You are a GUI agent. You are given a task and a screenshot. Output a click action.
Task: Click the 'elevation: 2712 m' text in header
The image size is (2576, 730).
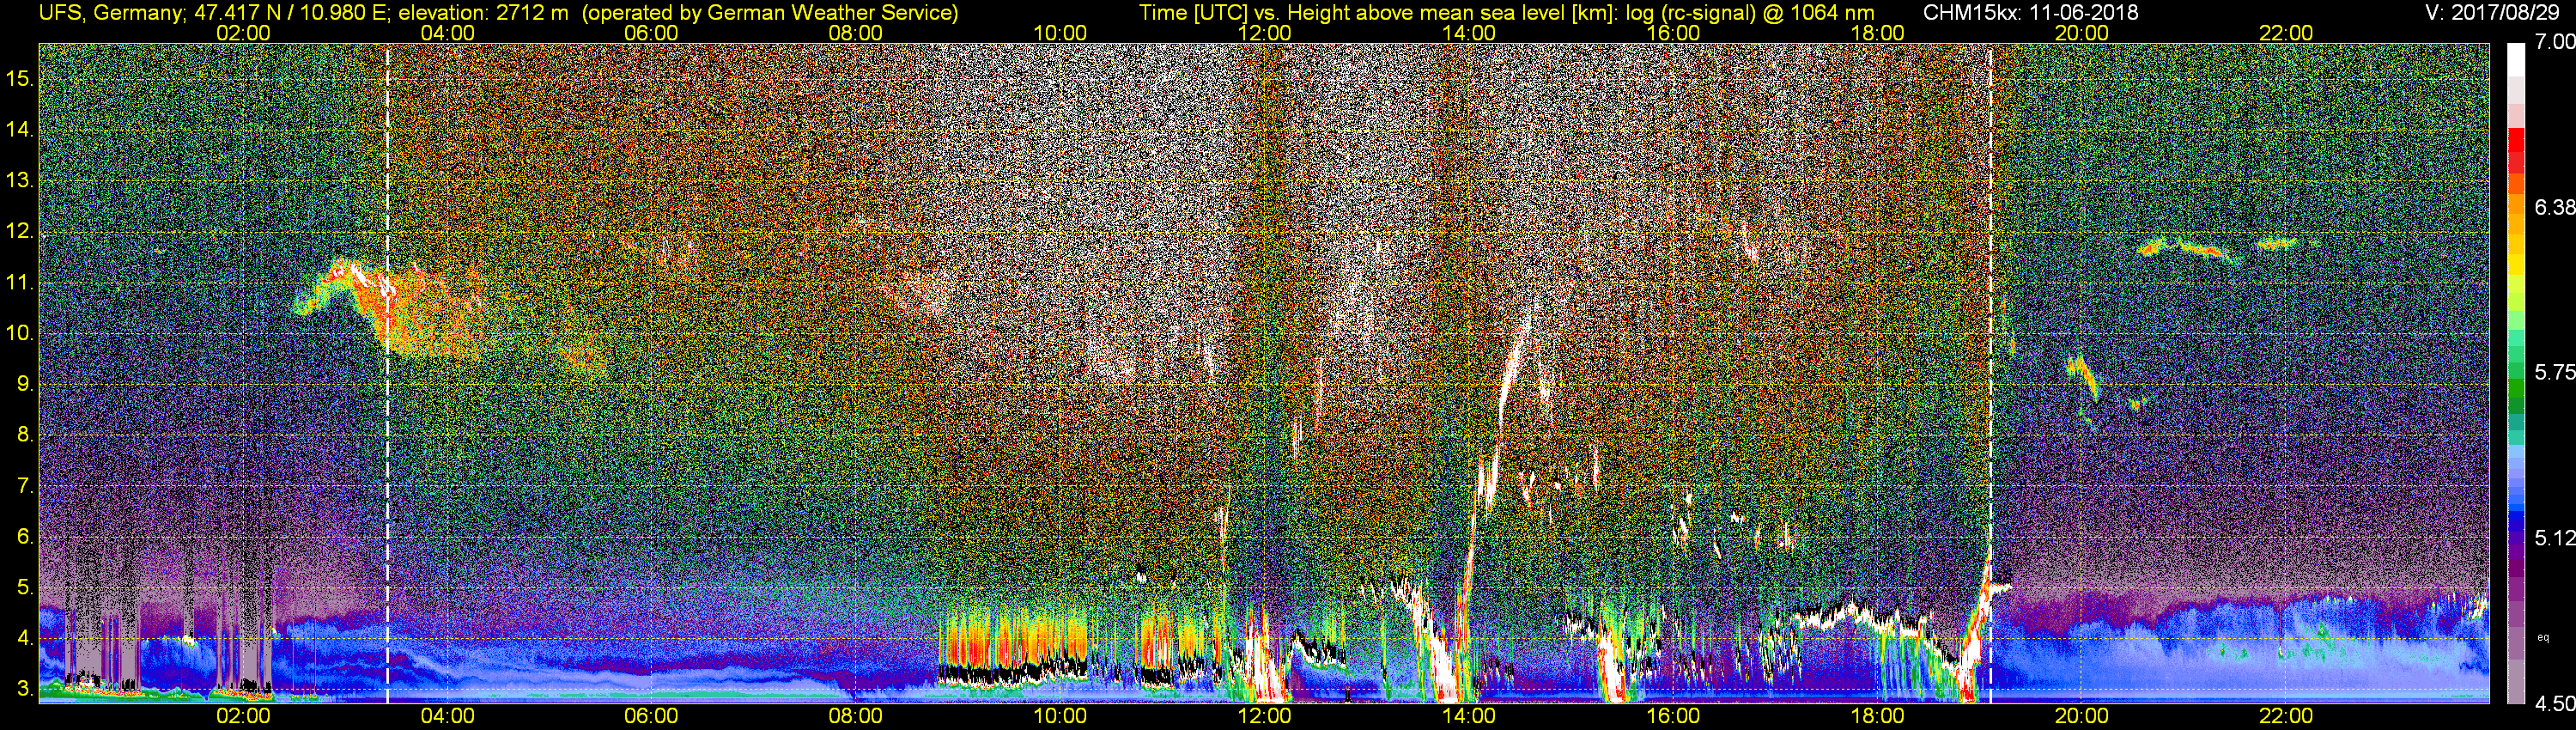pyautogui.click(x=483, y=12)
